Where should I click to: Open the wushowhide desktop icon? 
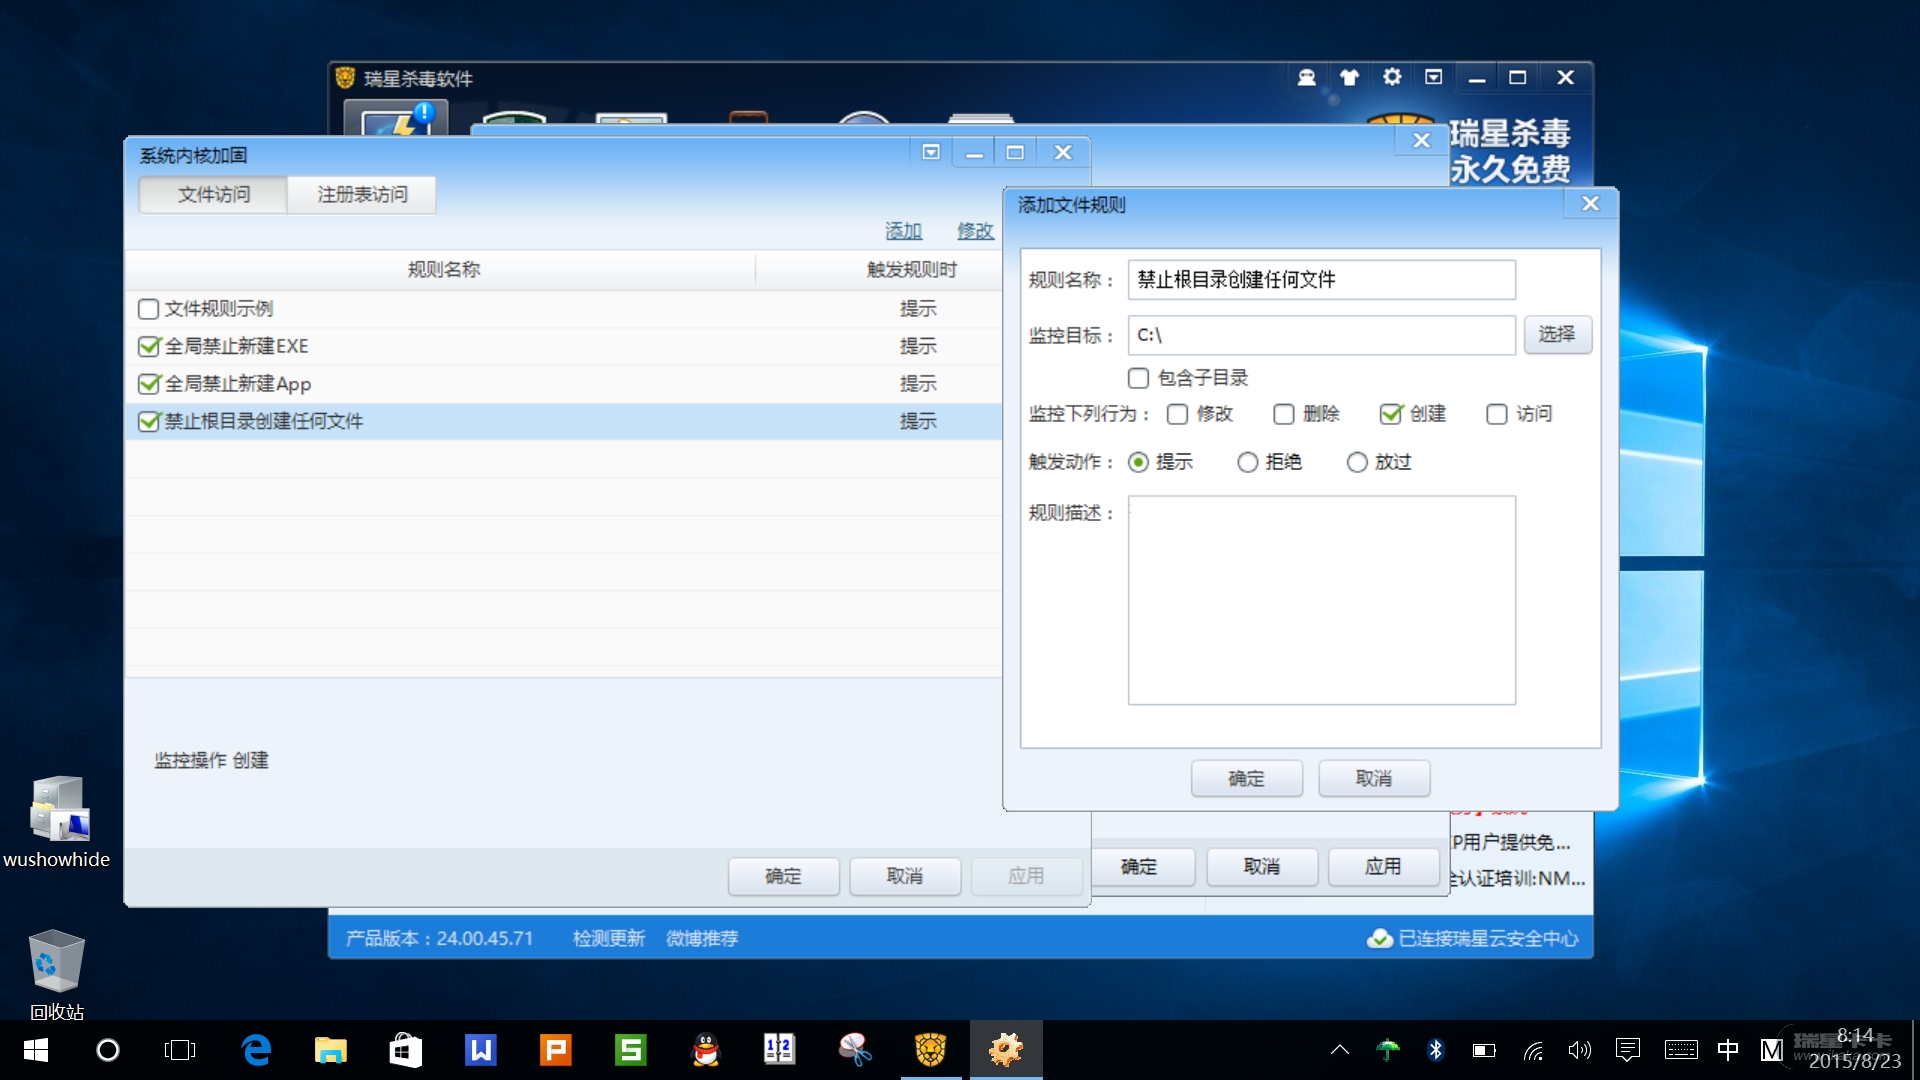coord(58,810)
